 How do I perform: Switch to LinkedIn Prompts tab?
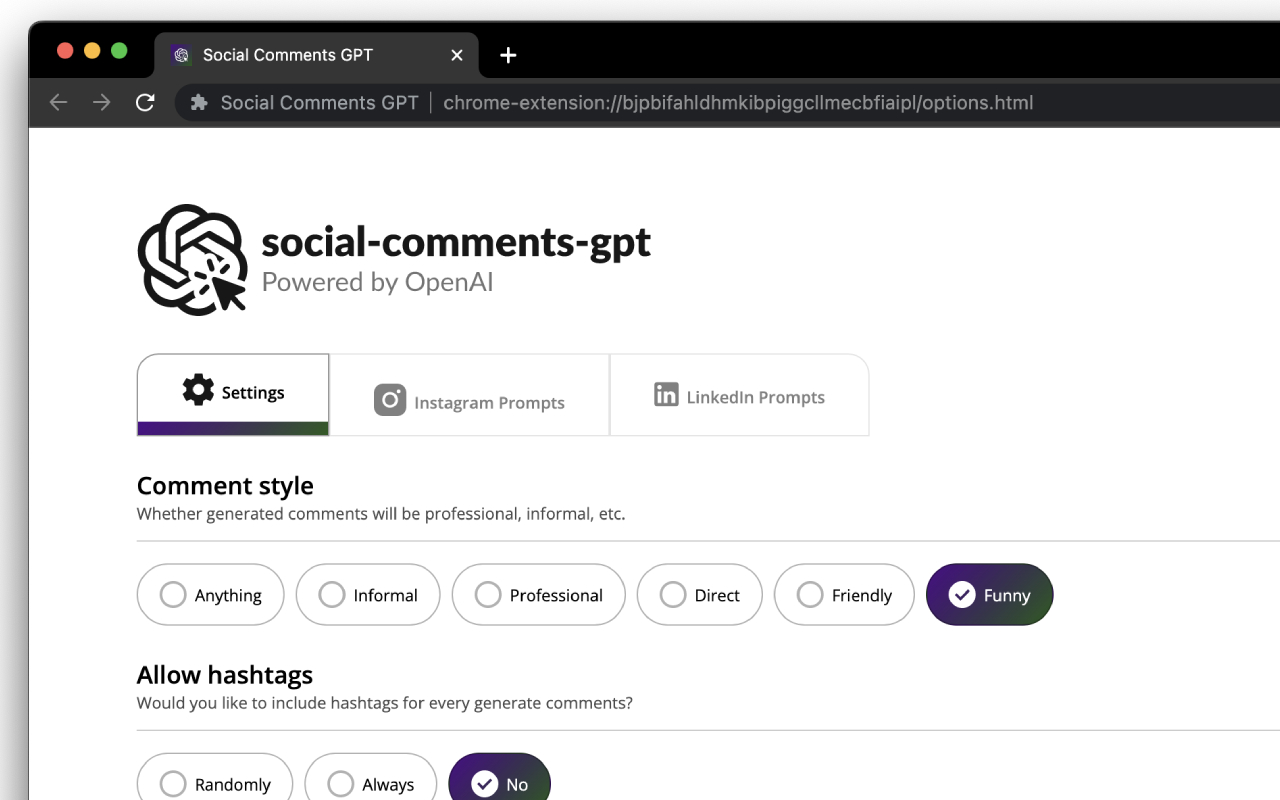click(x=739, y=394)
